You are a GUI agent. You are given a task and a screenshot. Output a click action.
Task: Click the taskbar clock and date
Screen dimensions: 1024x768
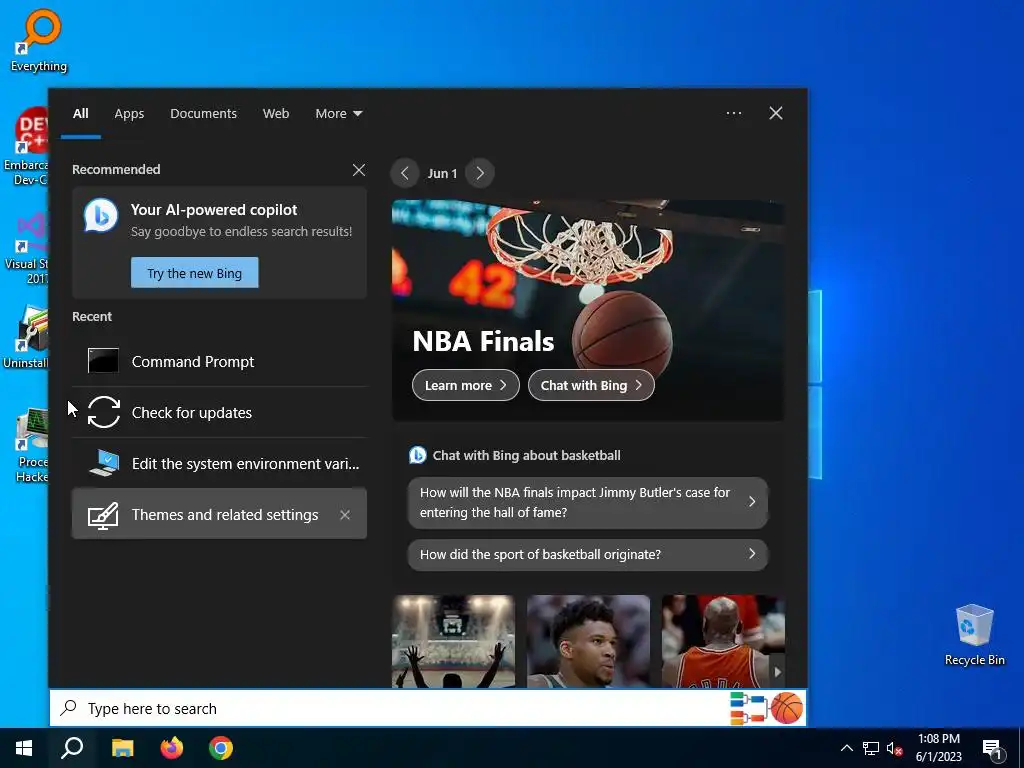[938, 748]
